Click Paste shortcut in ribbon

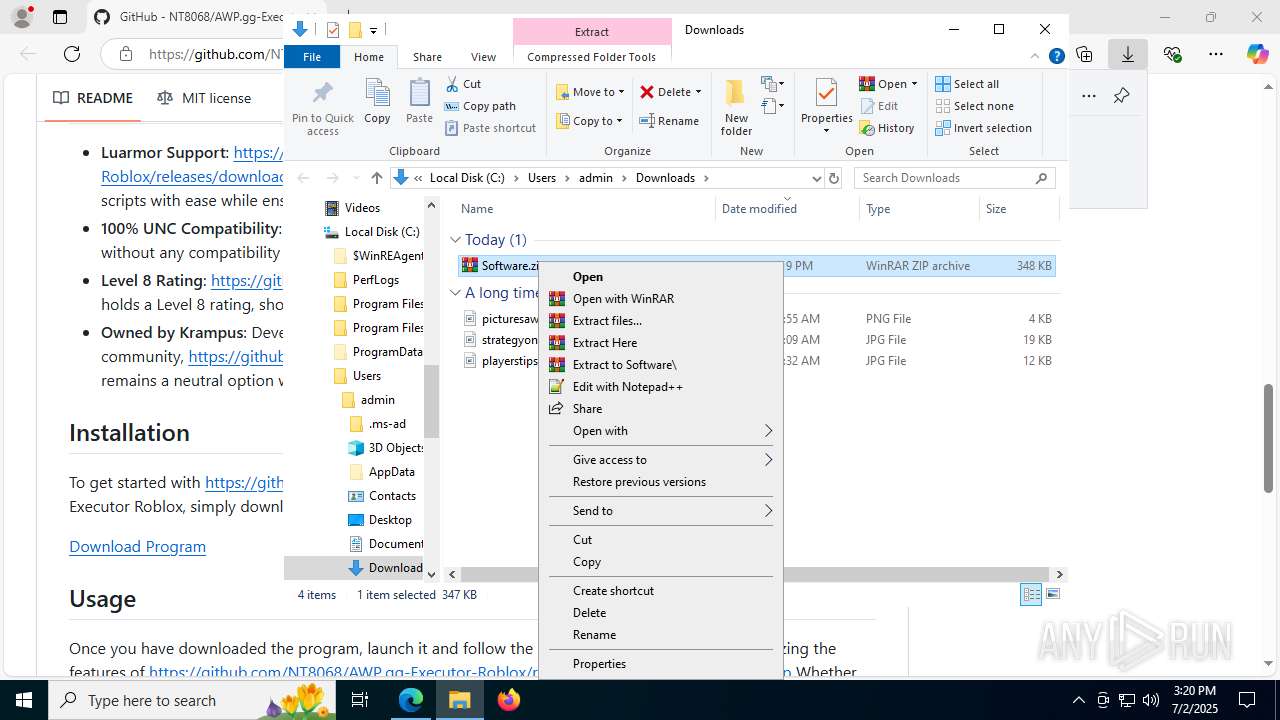click(x=490, y=128)
